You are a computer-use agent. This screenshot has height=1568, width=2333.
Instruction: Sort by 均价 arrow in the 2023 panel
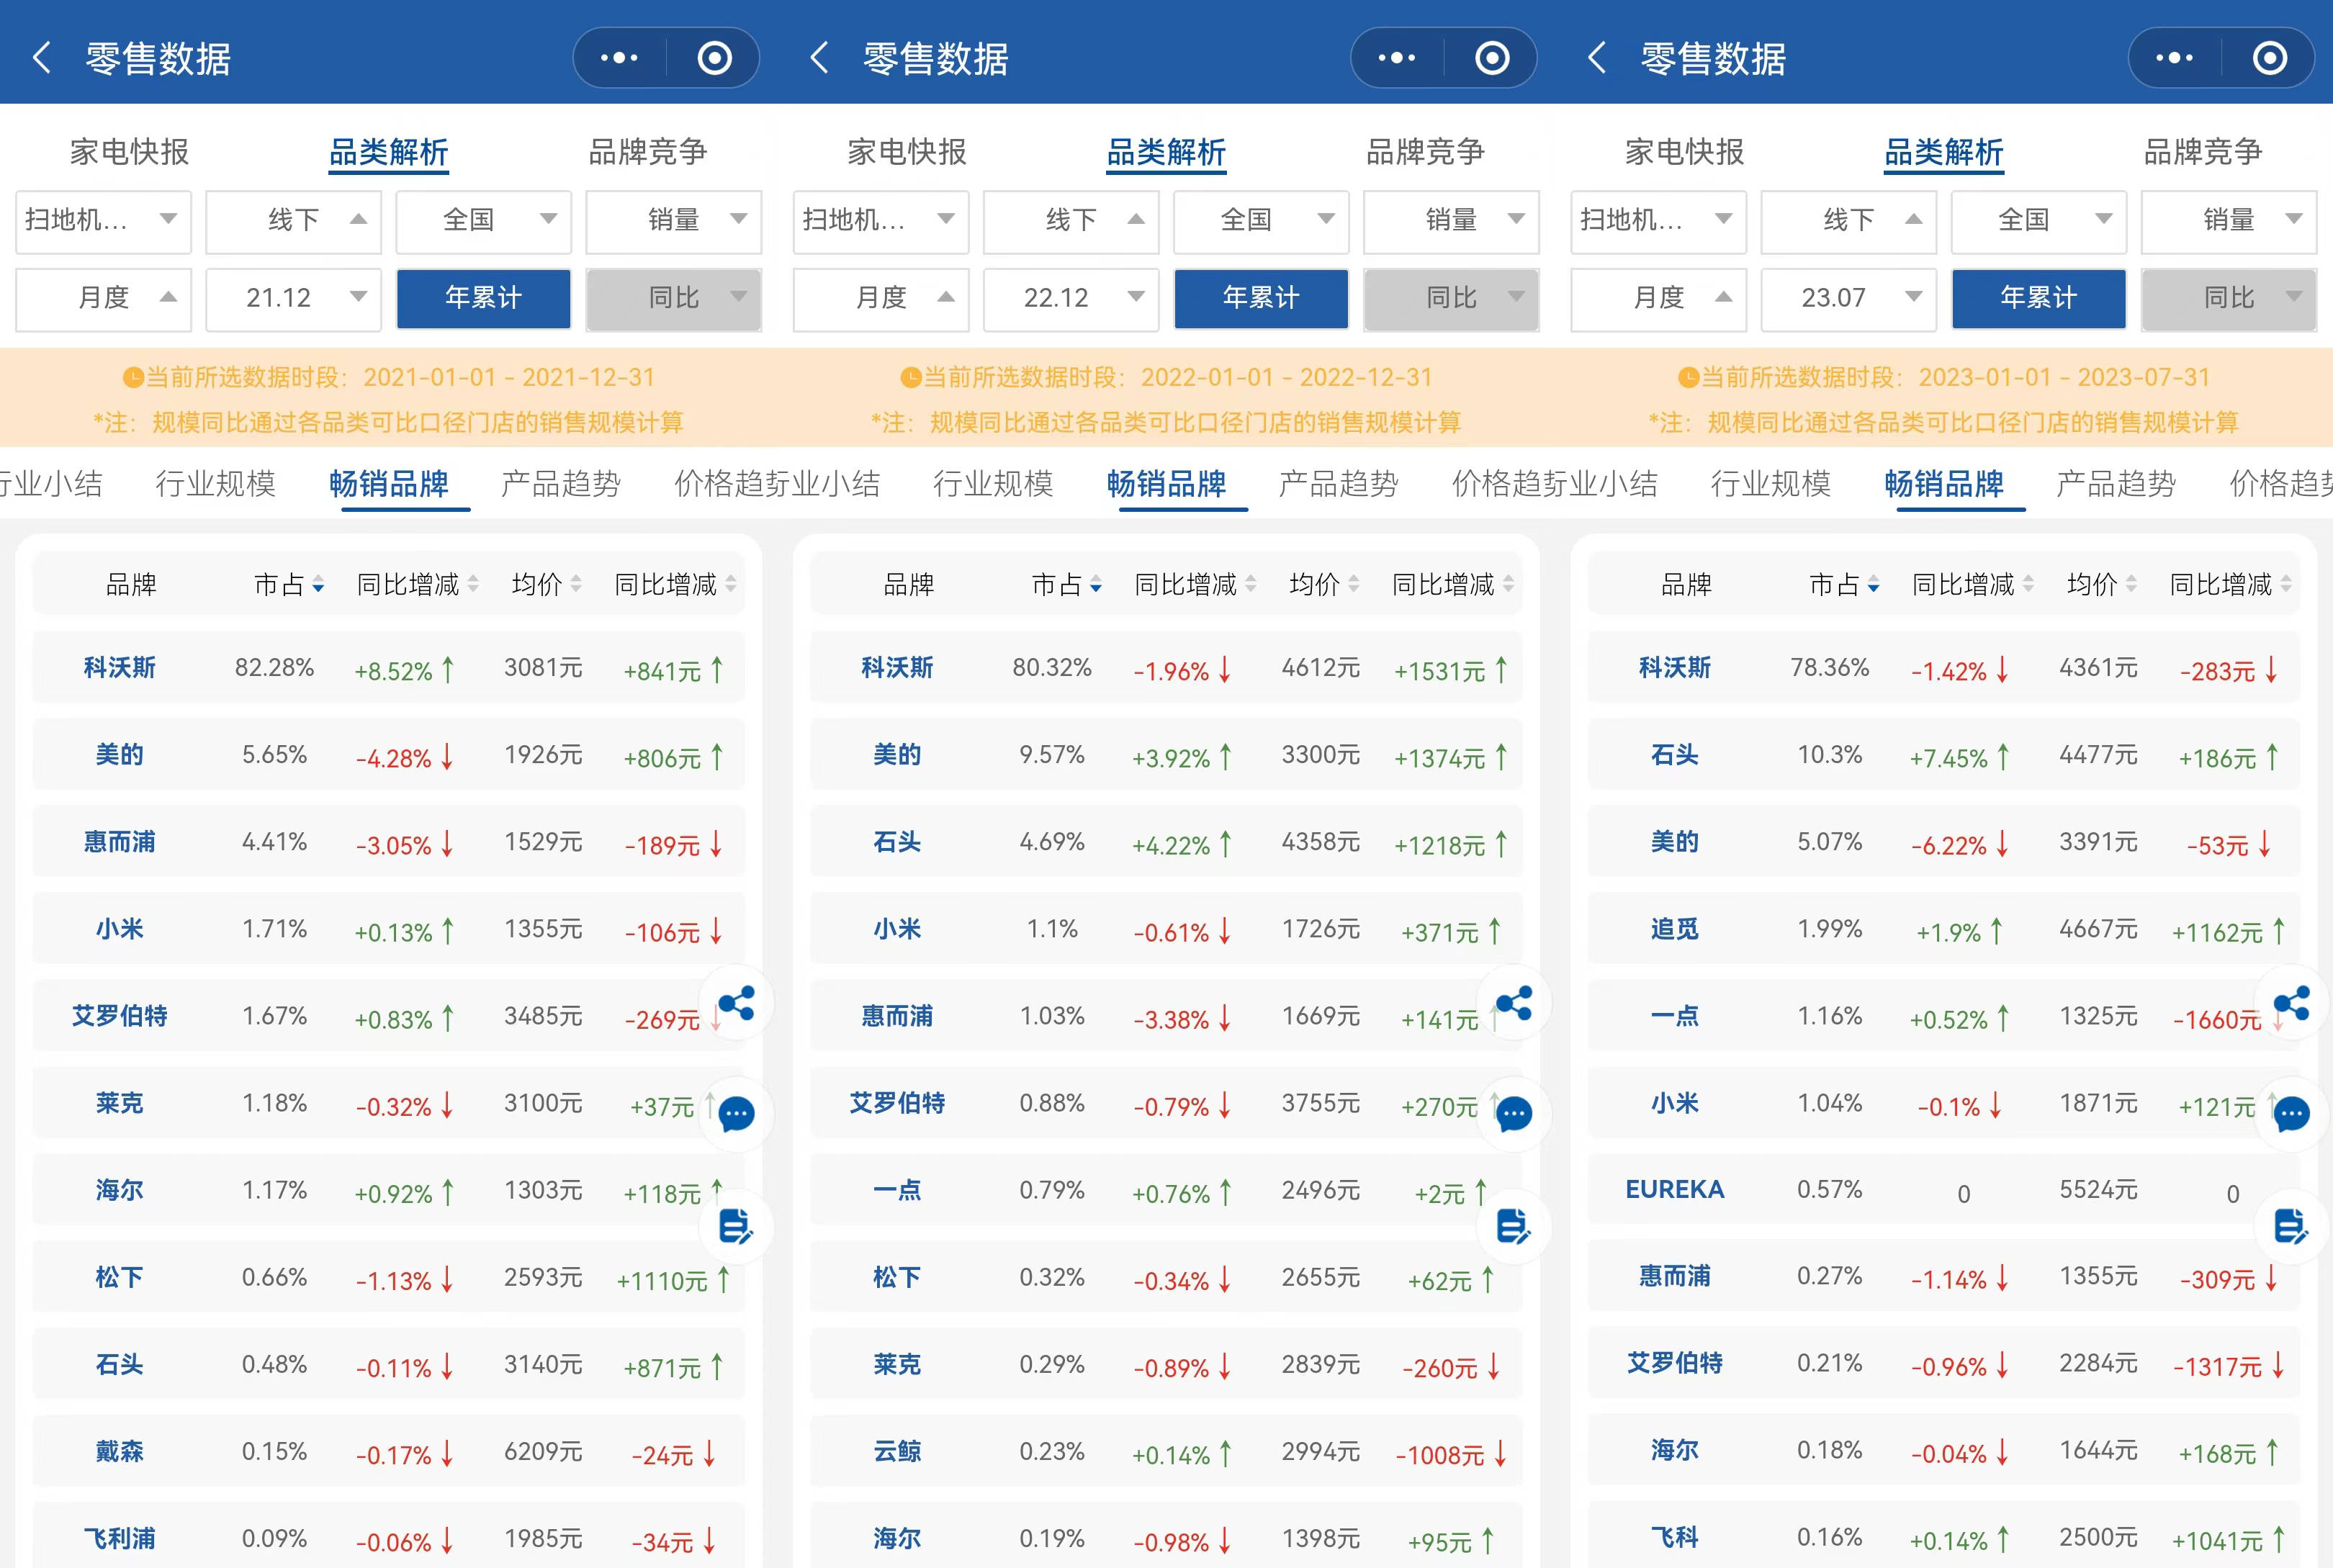tap(2131, 585)
